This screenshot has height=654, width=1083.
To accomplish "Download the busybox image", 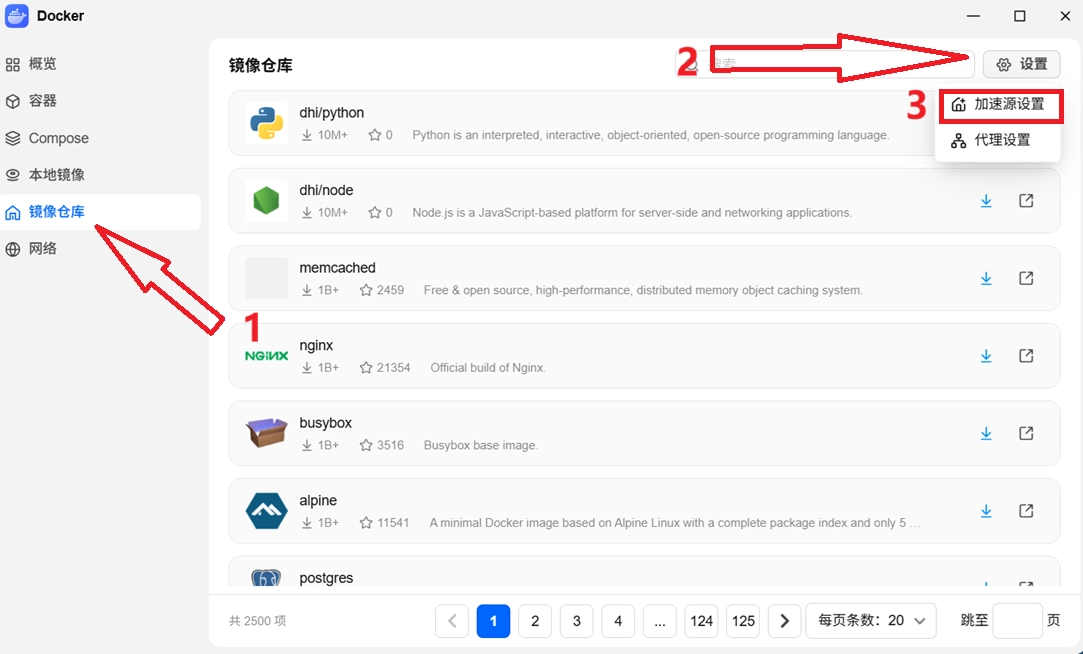I will 986,434.
